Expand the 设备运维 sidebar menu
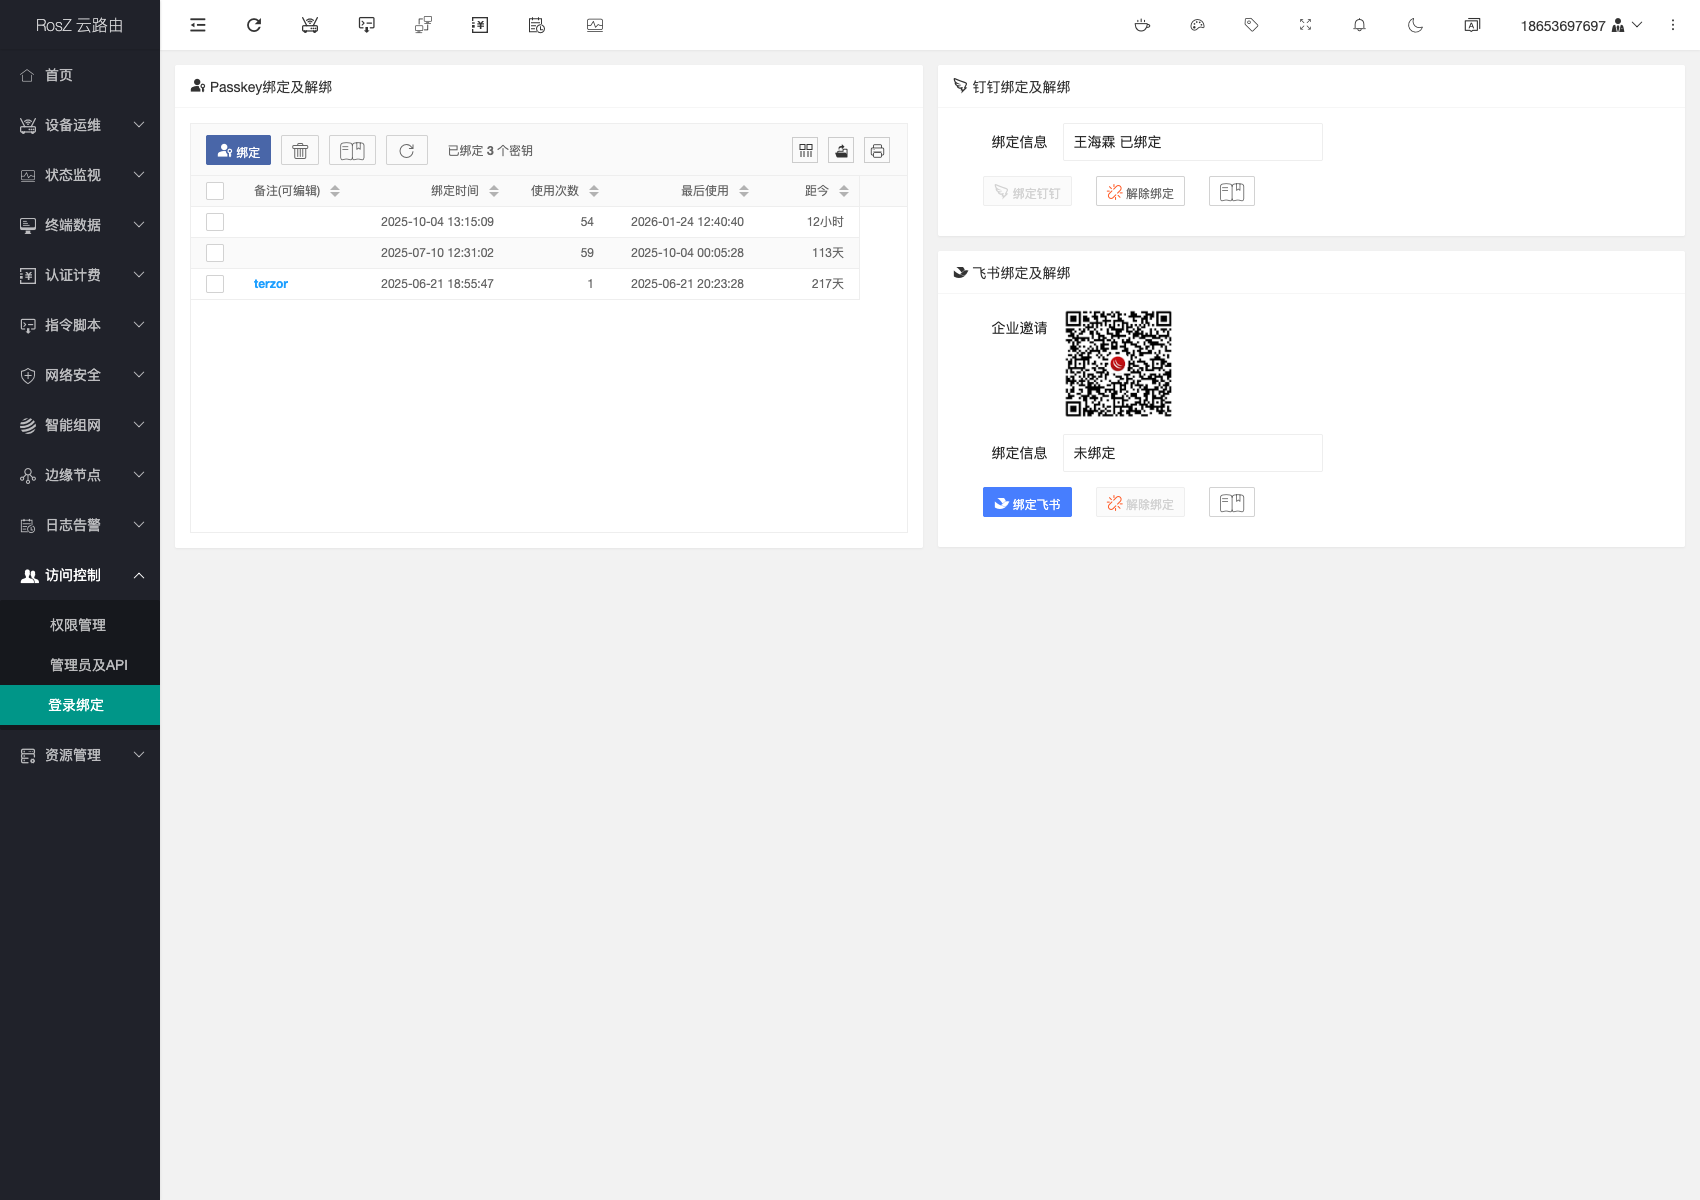The height and width of the screenshot is (1200, 1700). tap(80, 125)
